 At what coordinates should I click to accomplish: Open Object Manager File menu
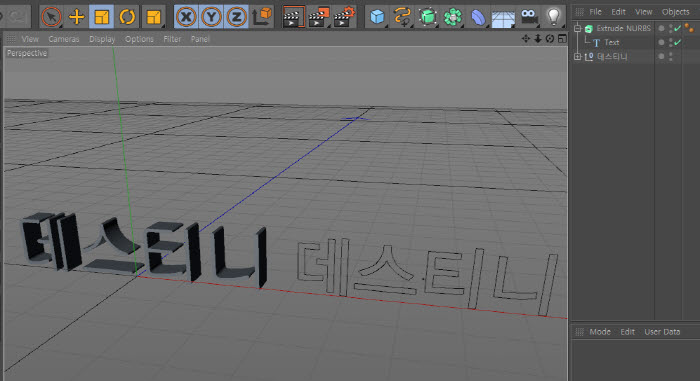[596, 12]
